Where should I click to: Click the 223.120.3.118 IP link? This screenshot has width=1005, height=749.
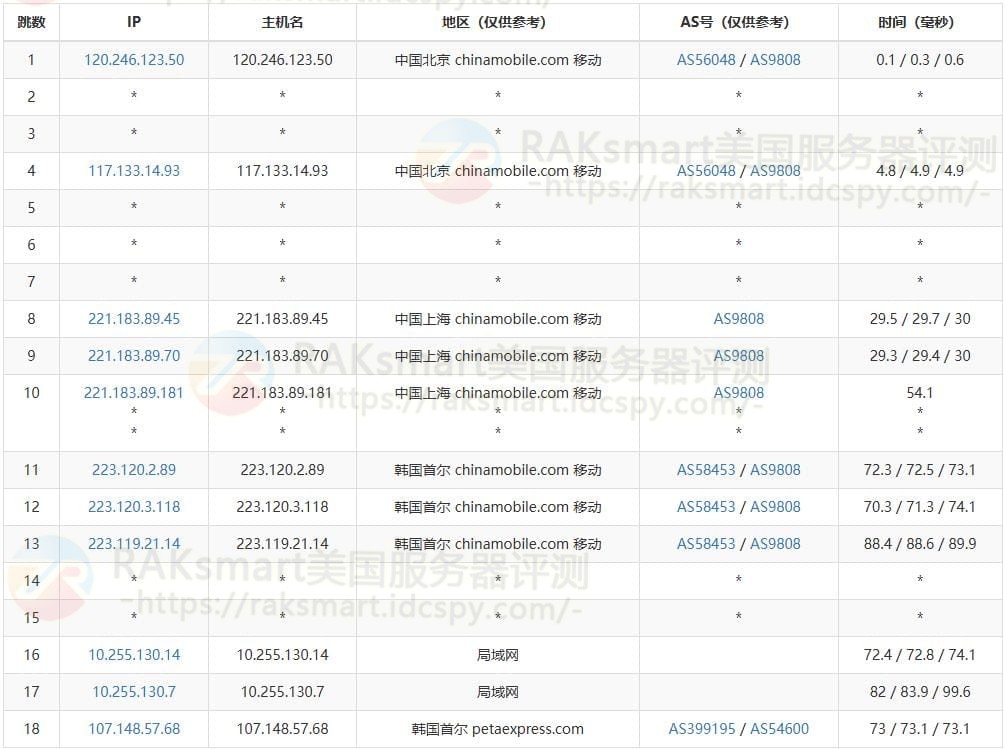[x=134, y=507]
